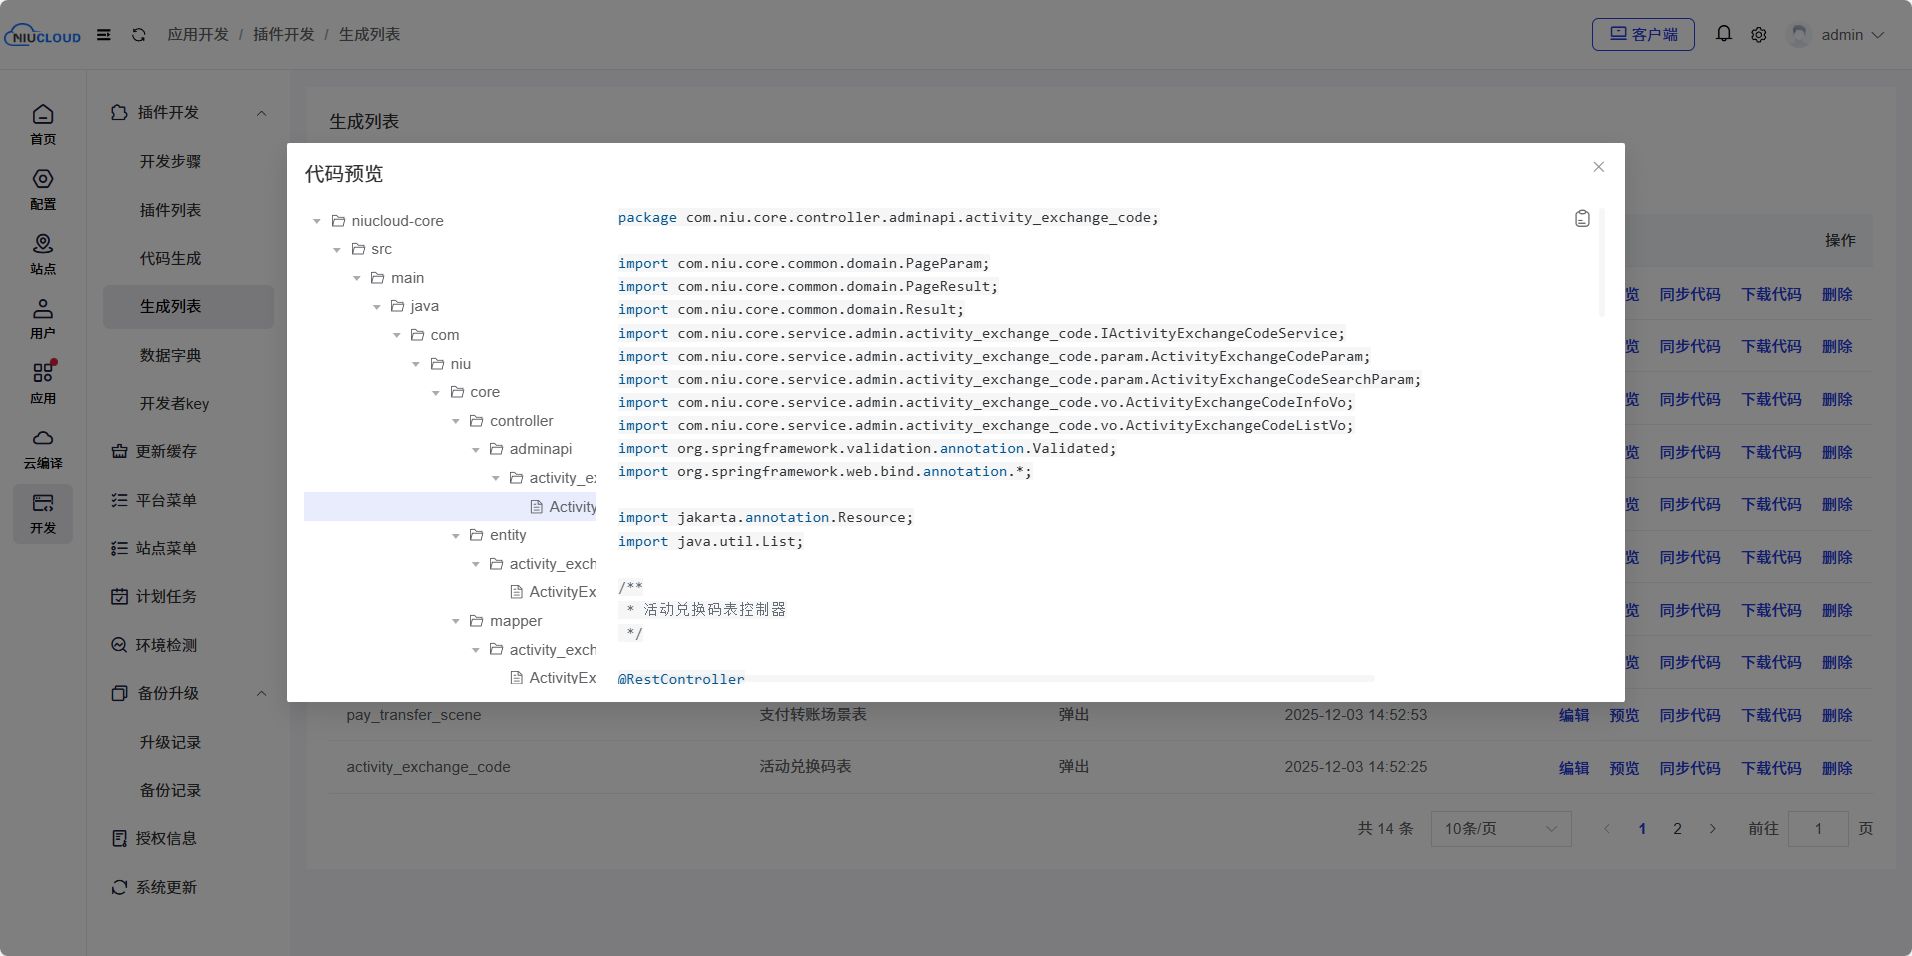Viewport: 1912px width, 956px height.
Task: Select 数据字典 in the side menu
Action: (x=171, y=355)
